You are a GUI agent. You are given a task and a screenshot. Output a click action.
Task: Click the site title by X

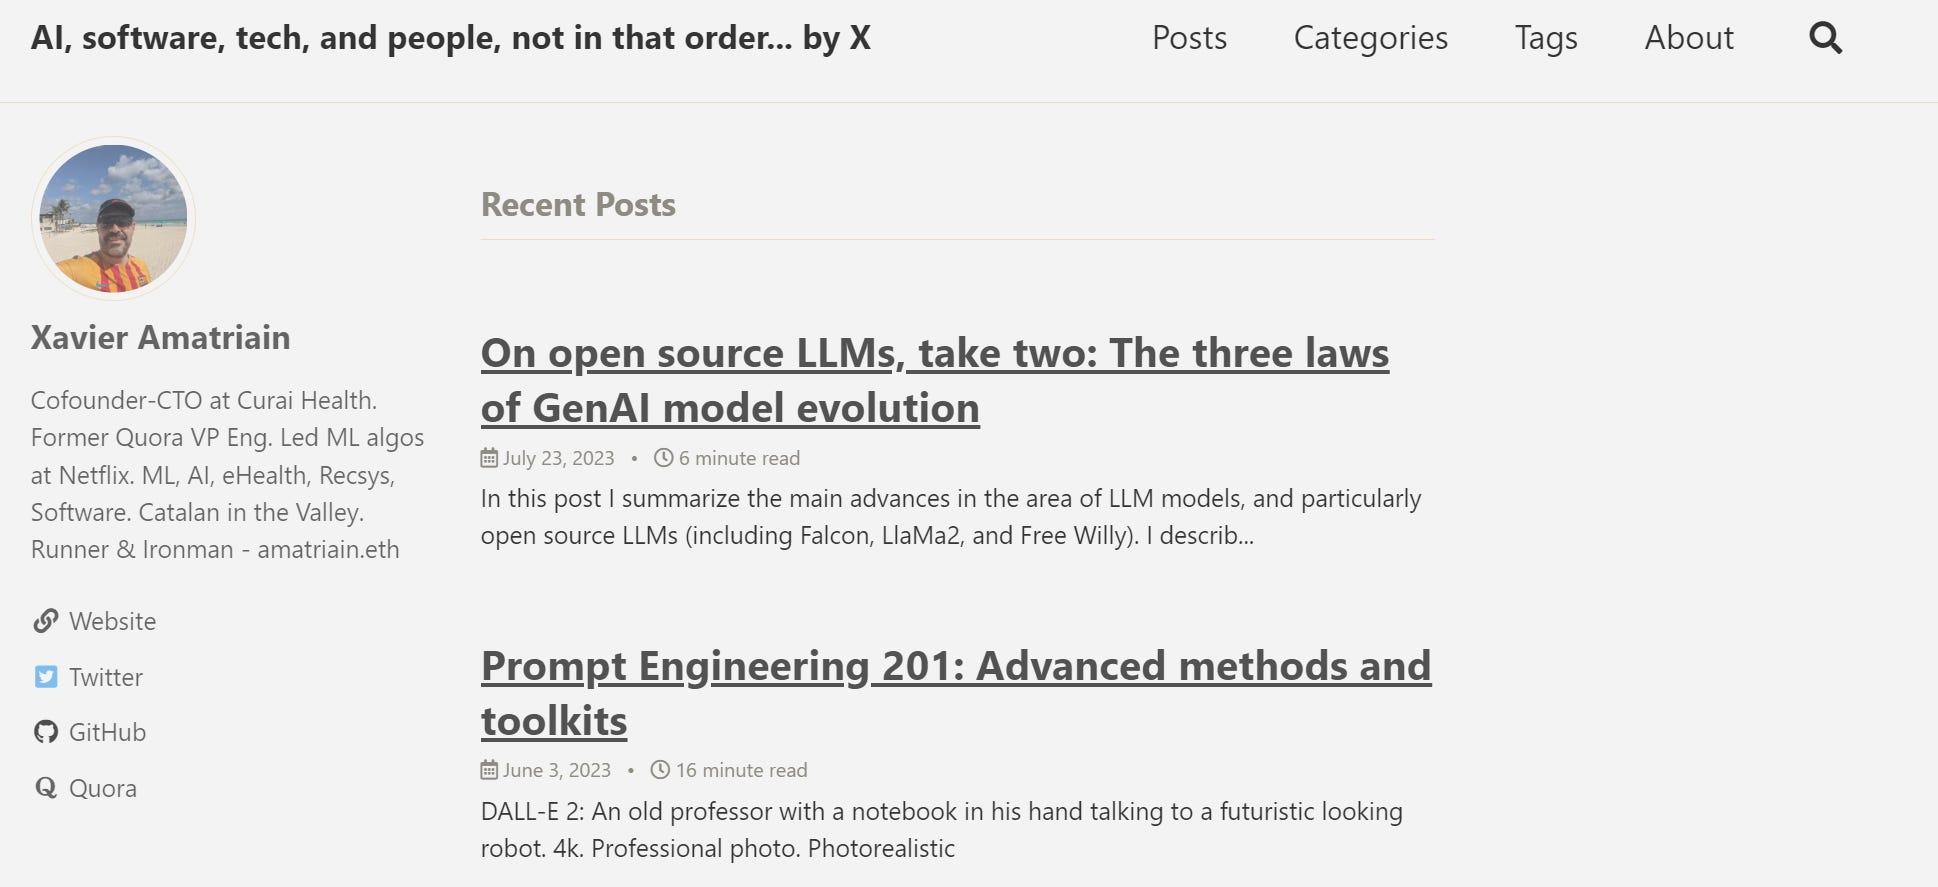click(452, 37)
